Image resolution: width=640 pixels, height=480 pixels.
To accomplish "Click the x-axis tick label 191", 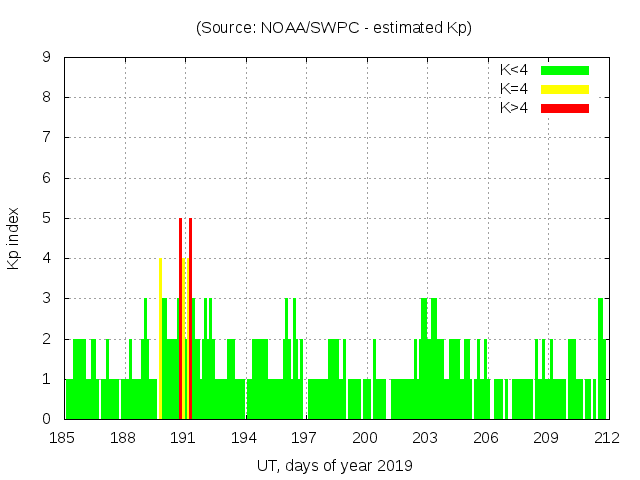I will [x=183, y=437].
